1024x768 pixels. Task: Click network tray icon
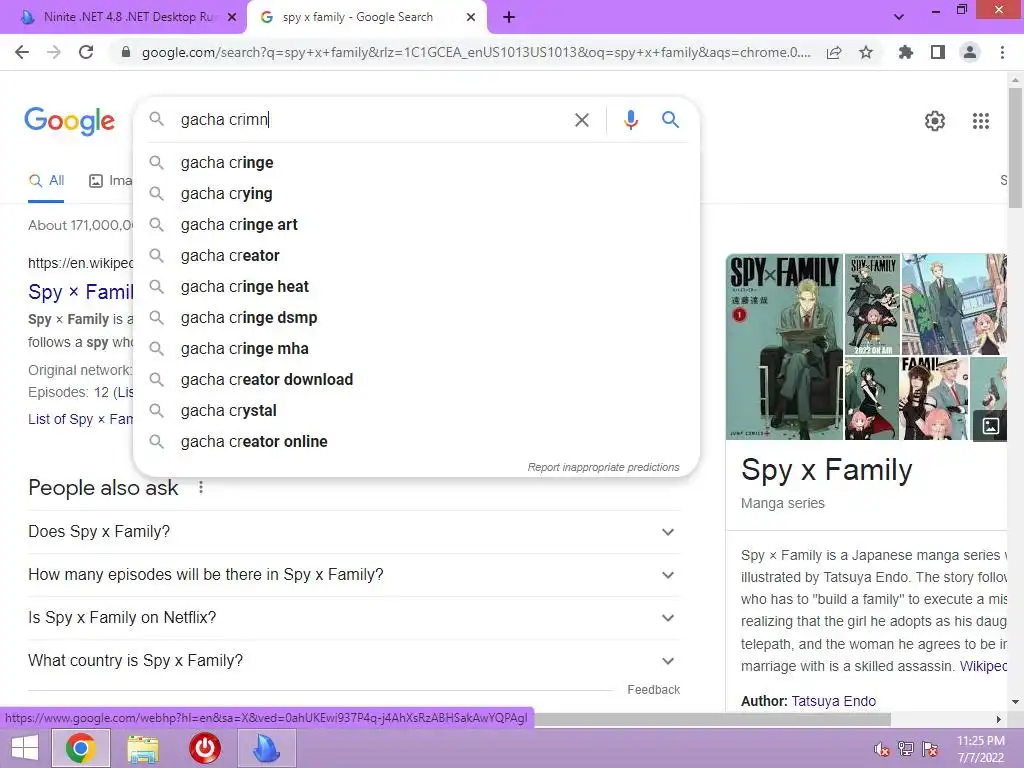(906, 749)
